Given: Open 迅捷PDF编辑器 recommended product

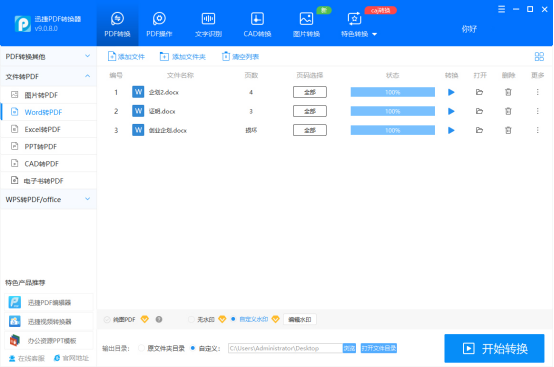Looking at the screenshot, I should pyautogui.click(x=49, y=302).
